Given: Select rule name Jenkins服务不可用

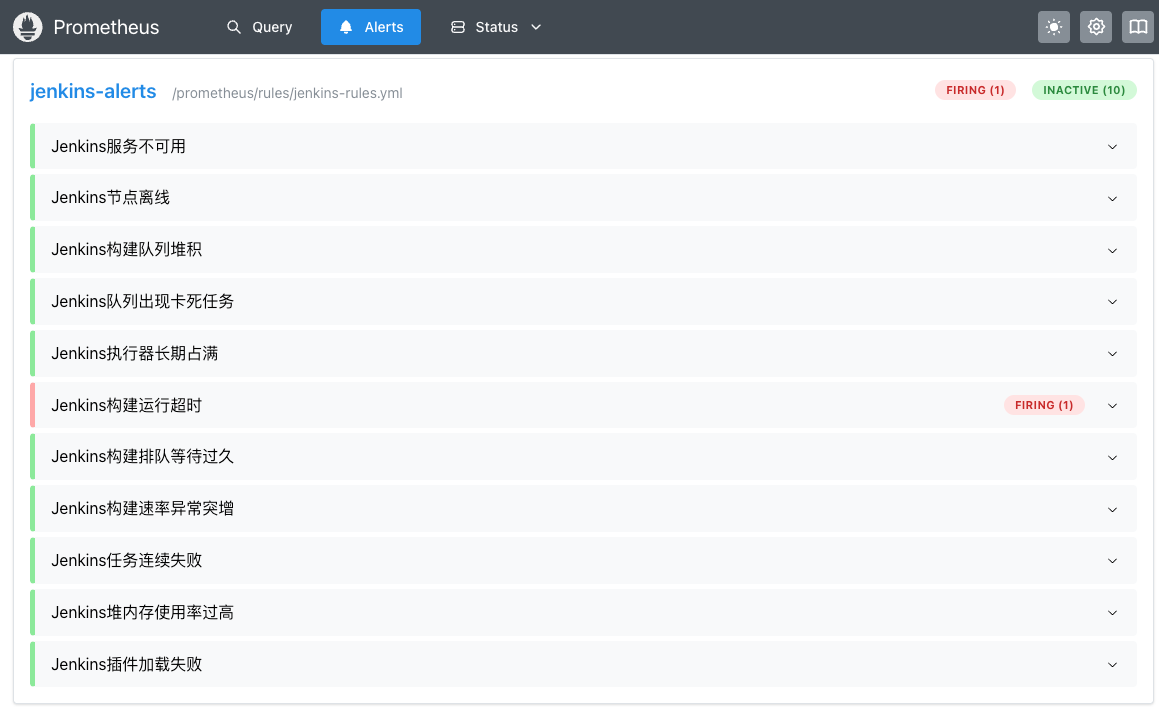Looking at the screenshot, I should pyautogui.click(x=118, y=146).
